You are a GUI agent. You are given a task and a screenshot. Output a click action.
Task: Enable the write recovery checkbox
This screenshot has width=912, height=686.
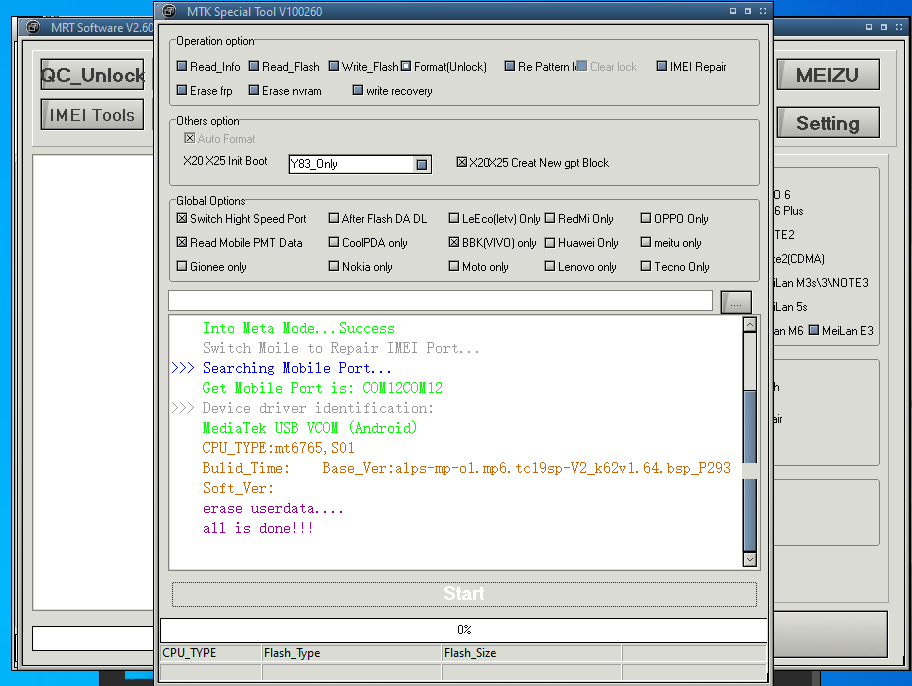pos(358,90)
